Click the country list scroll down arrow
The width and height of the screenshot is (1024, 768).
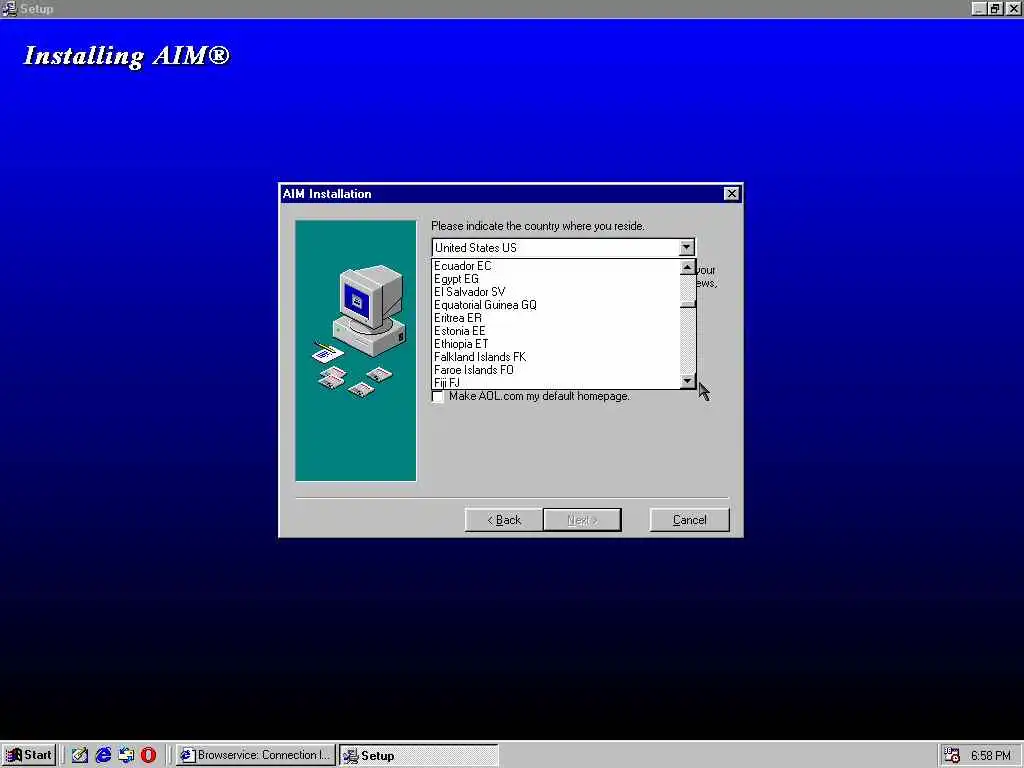click(x=687, y=381)
